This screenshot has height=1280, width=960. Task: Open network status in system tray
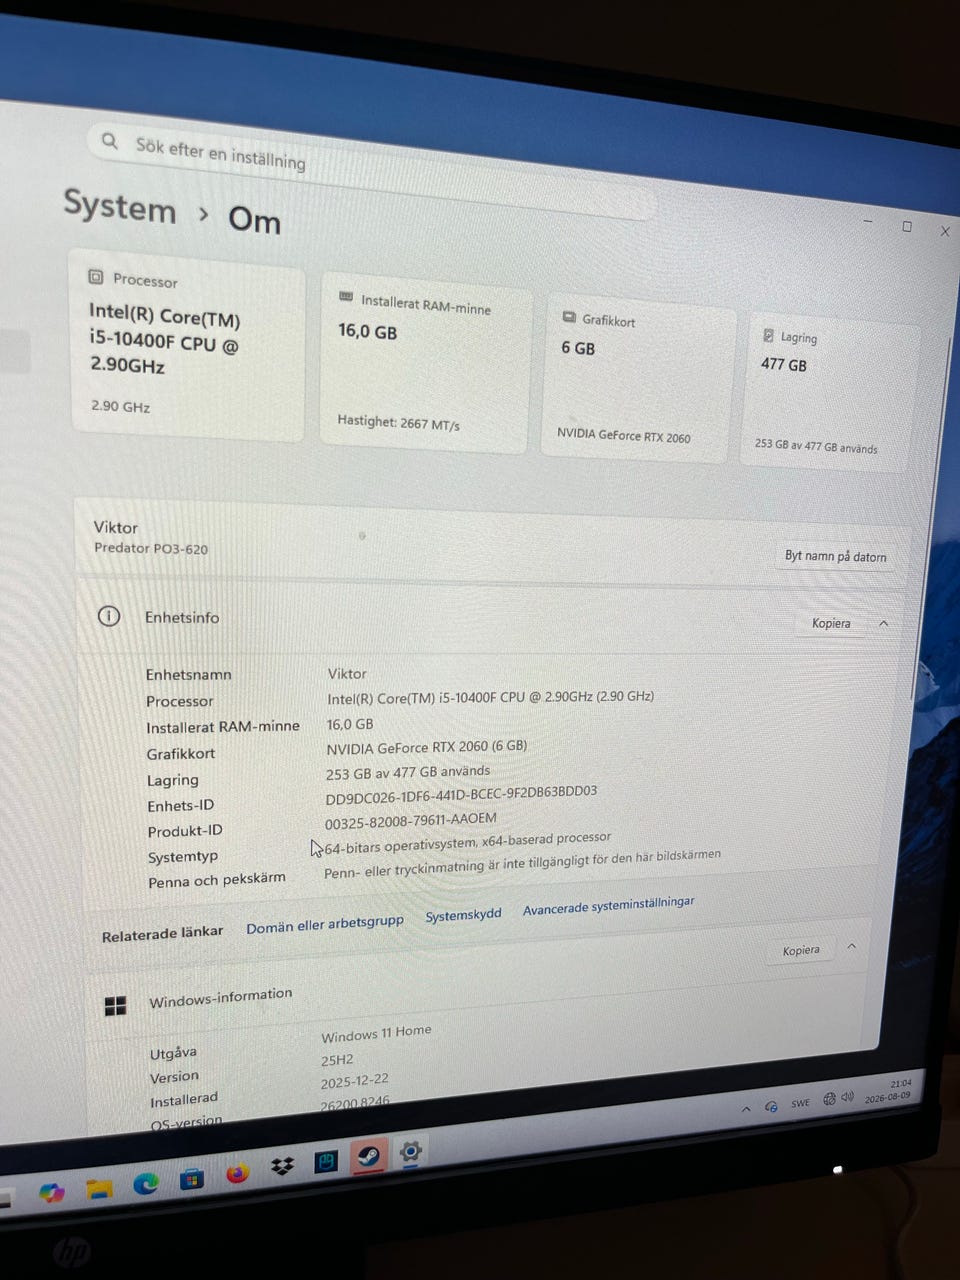pos(829,1099)
